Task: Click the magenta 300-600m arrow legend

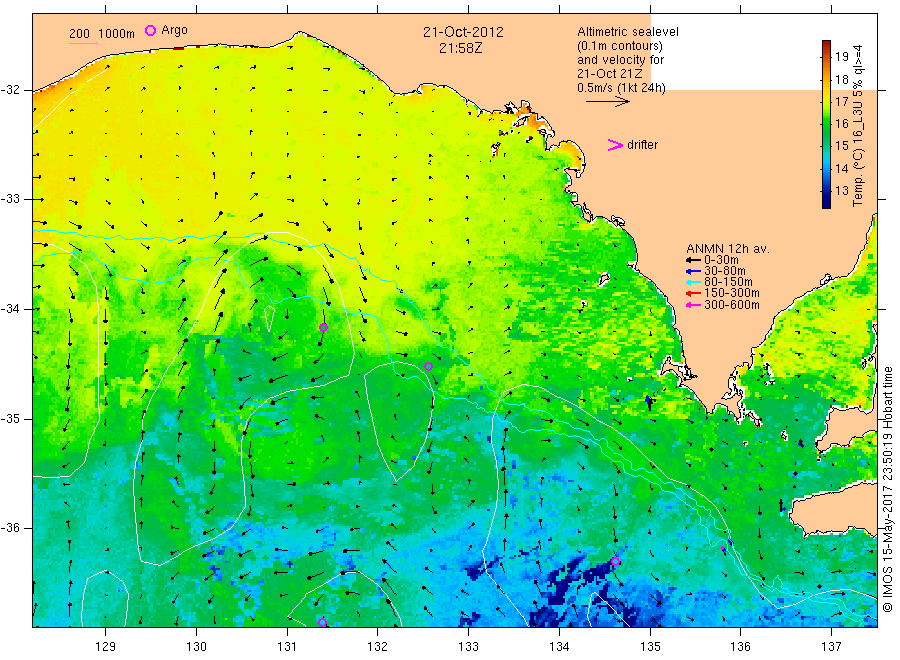Action: [x=693, y=305]
